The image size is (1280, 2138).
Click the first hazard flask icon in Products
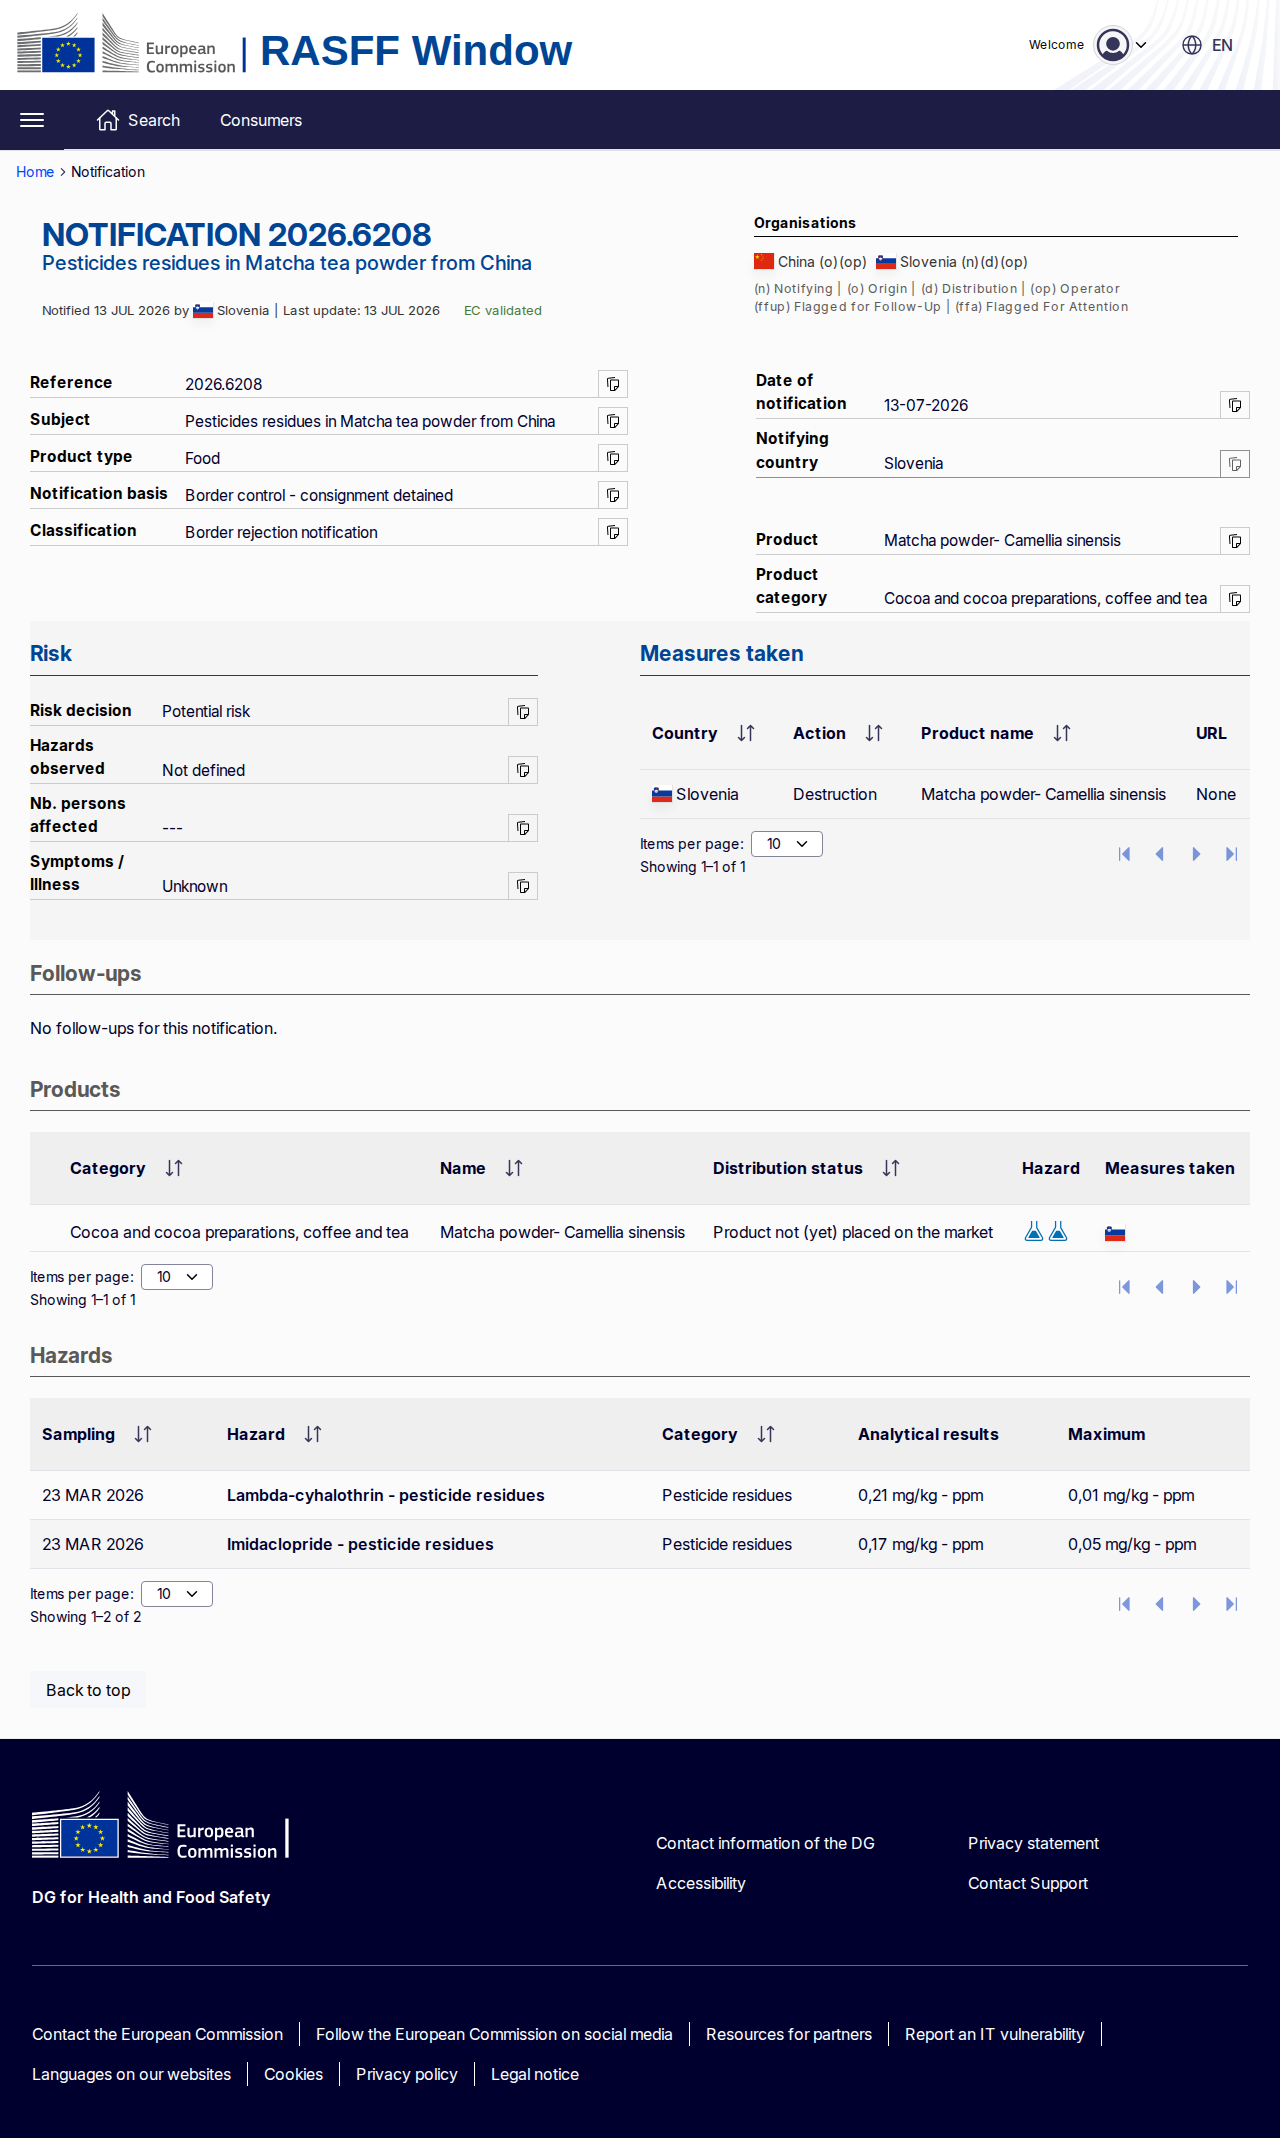coord(1034,1232)
